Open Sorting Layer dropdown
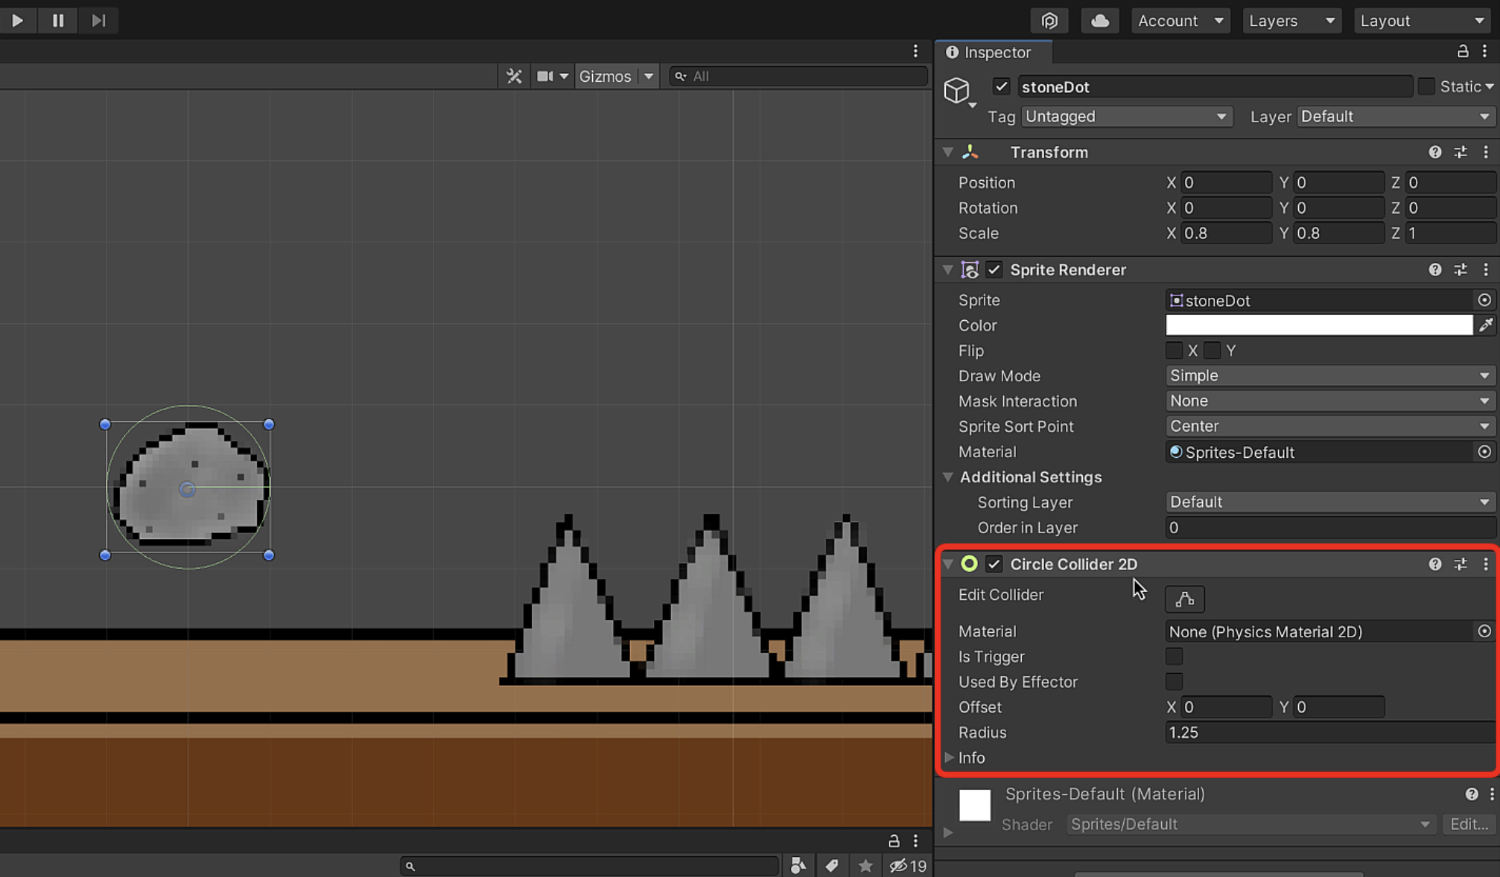 click(1330, 502)
